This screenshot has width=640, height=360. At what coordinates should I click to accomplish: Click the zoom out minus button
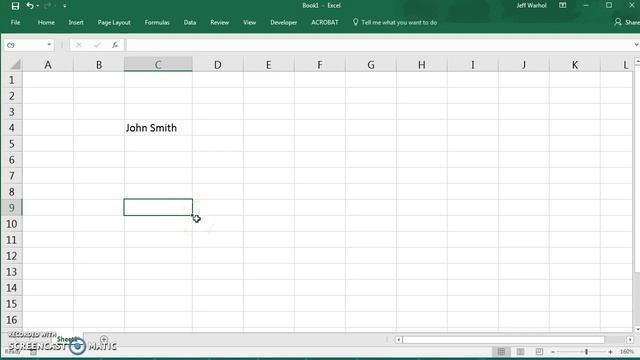[553, 352]
